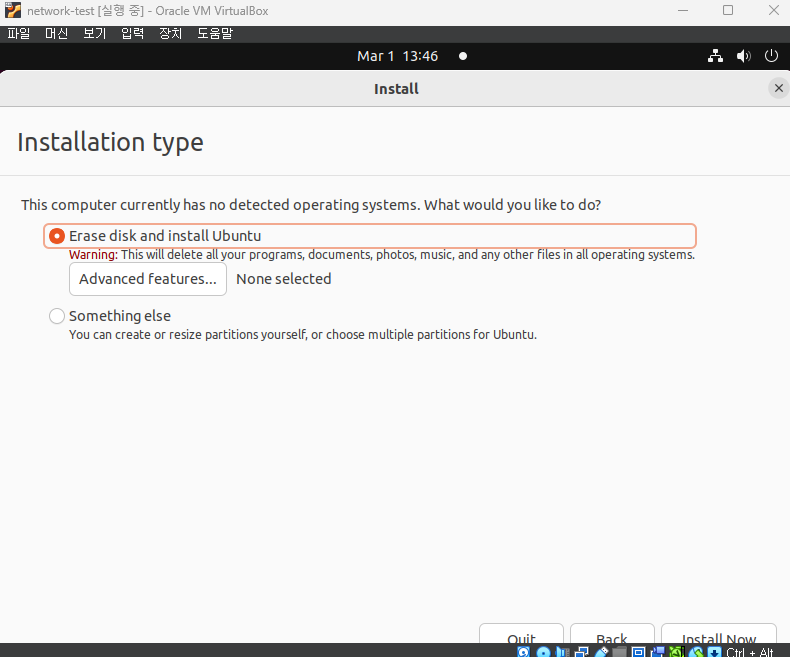Click the VirtualBox USB device status icon
The height and width of the screenshot is (657, 790).
601,652
